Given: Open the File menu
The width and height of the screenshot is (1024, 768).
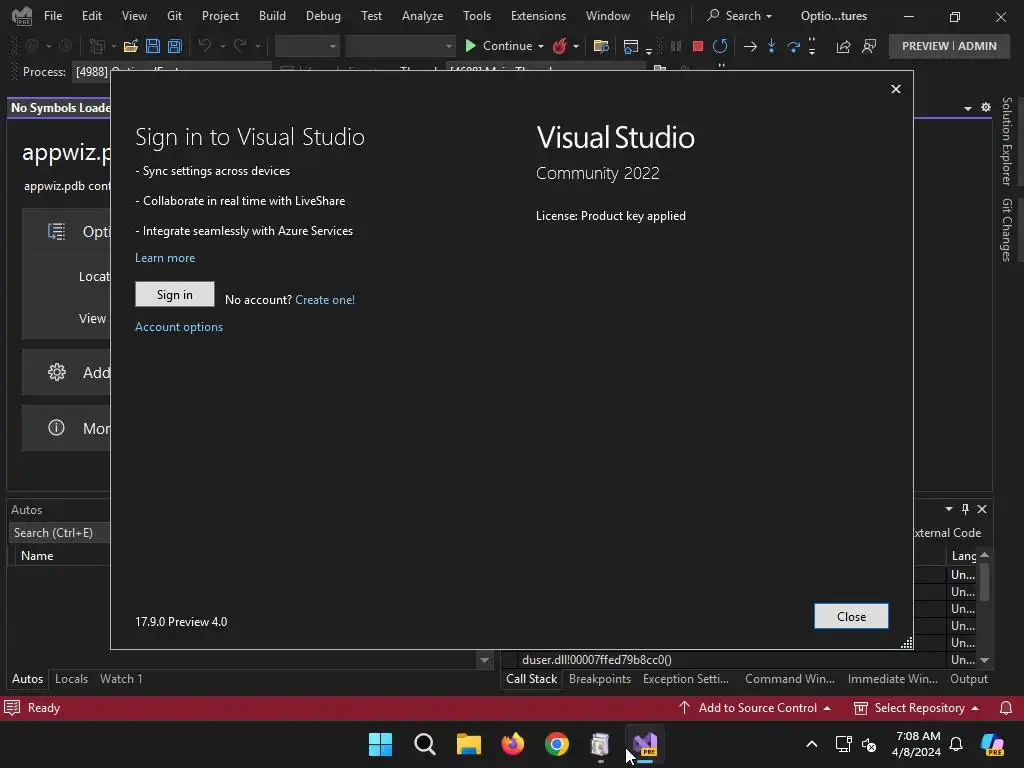Looking at the screenshot, I should 53,16.
